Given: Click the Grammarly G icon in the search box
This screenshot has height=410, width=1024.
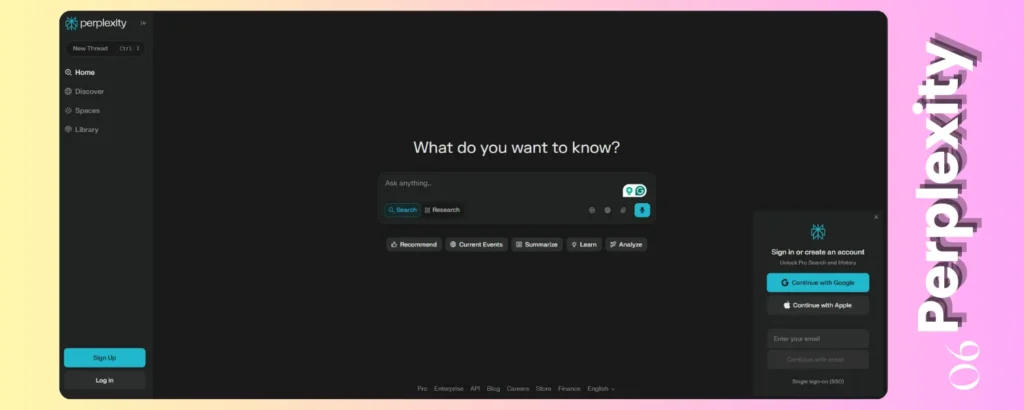Looking at the screenshot, I should click(x=640, y=191).
